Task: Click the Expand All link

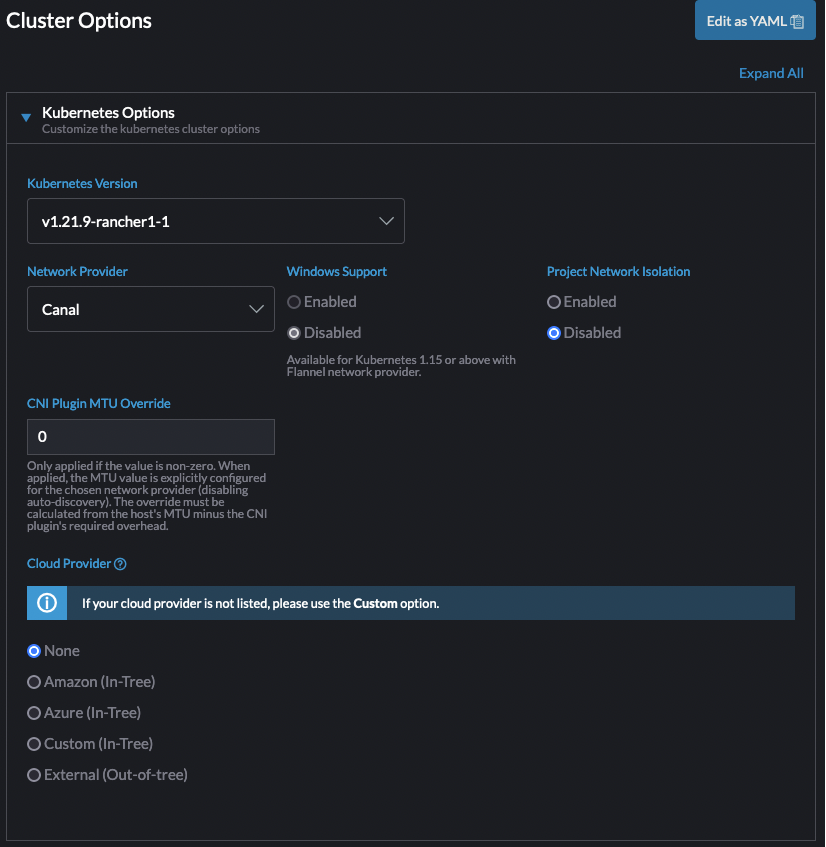Action: 770,73
